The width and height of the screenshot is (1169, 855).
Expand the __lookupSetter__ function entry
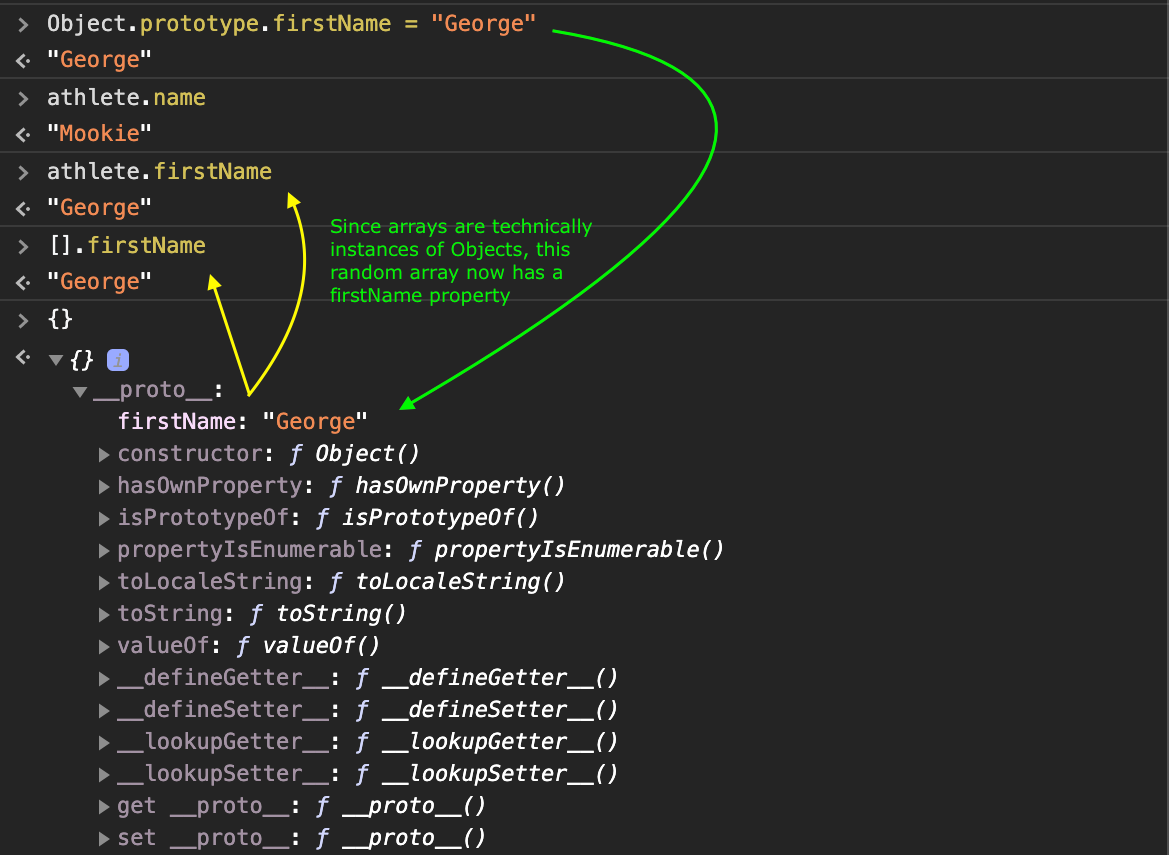tap(104, 774)
